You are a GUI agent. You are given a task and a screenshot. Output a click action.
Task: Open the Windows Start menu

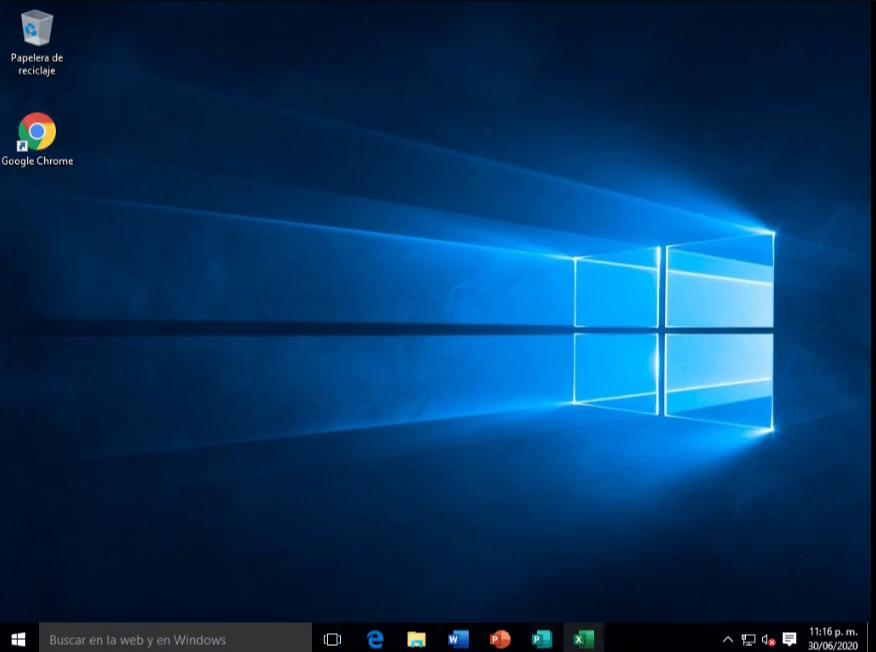point(18,639)
